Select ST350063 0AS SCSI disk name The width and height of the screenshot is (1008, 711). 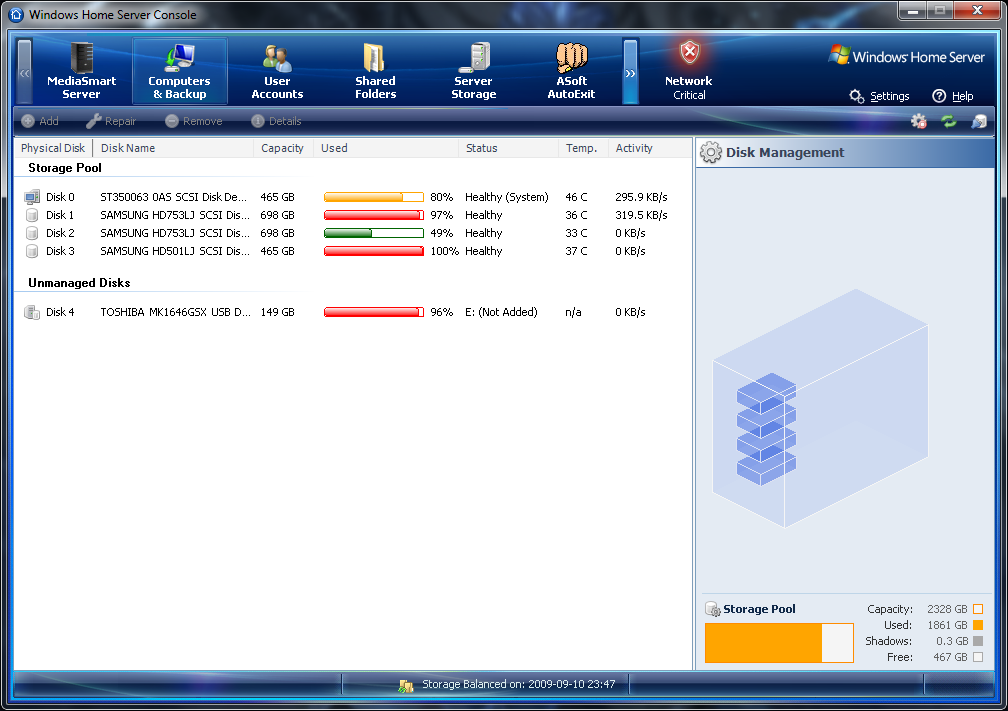(x=174, y=197)
